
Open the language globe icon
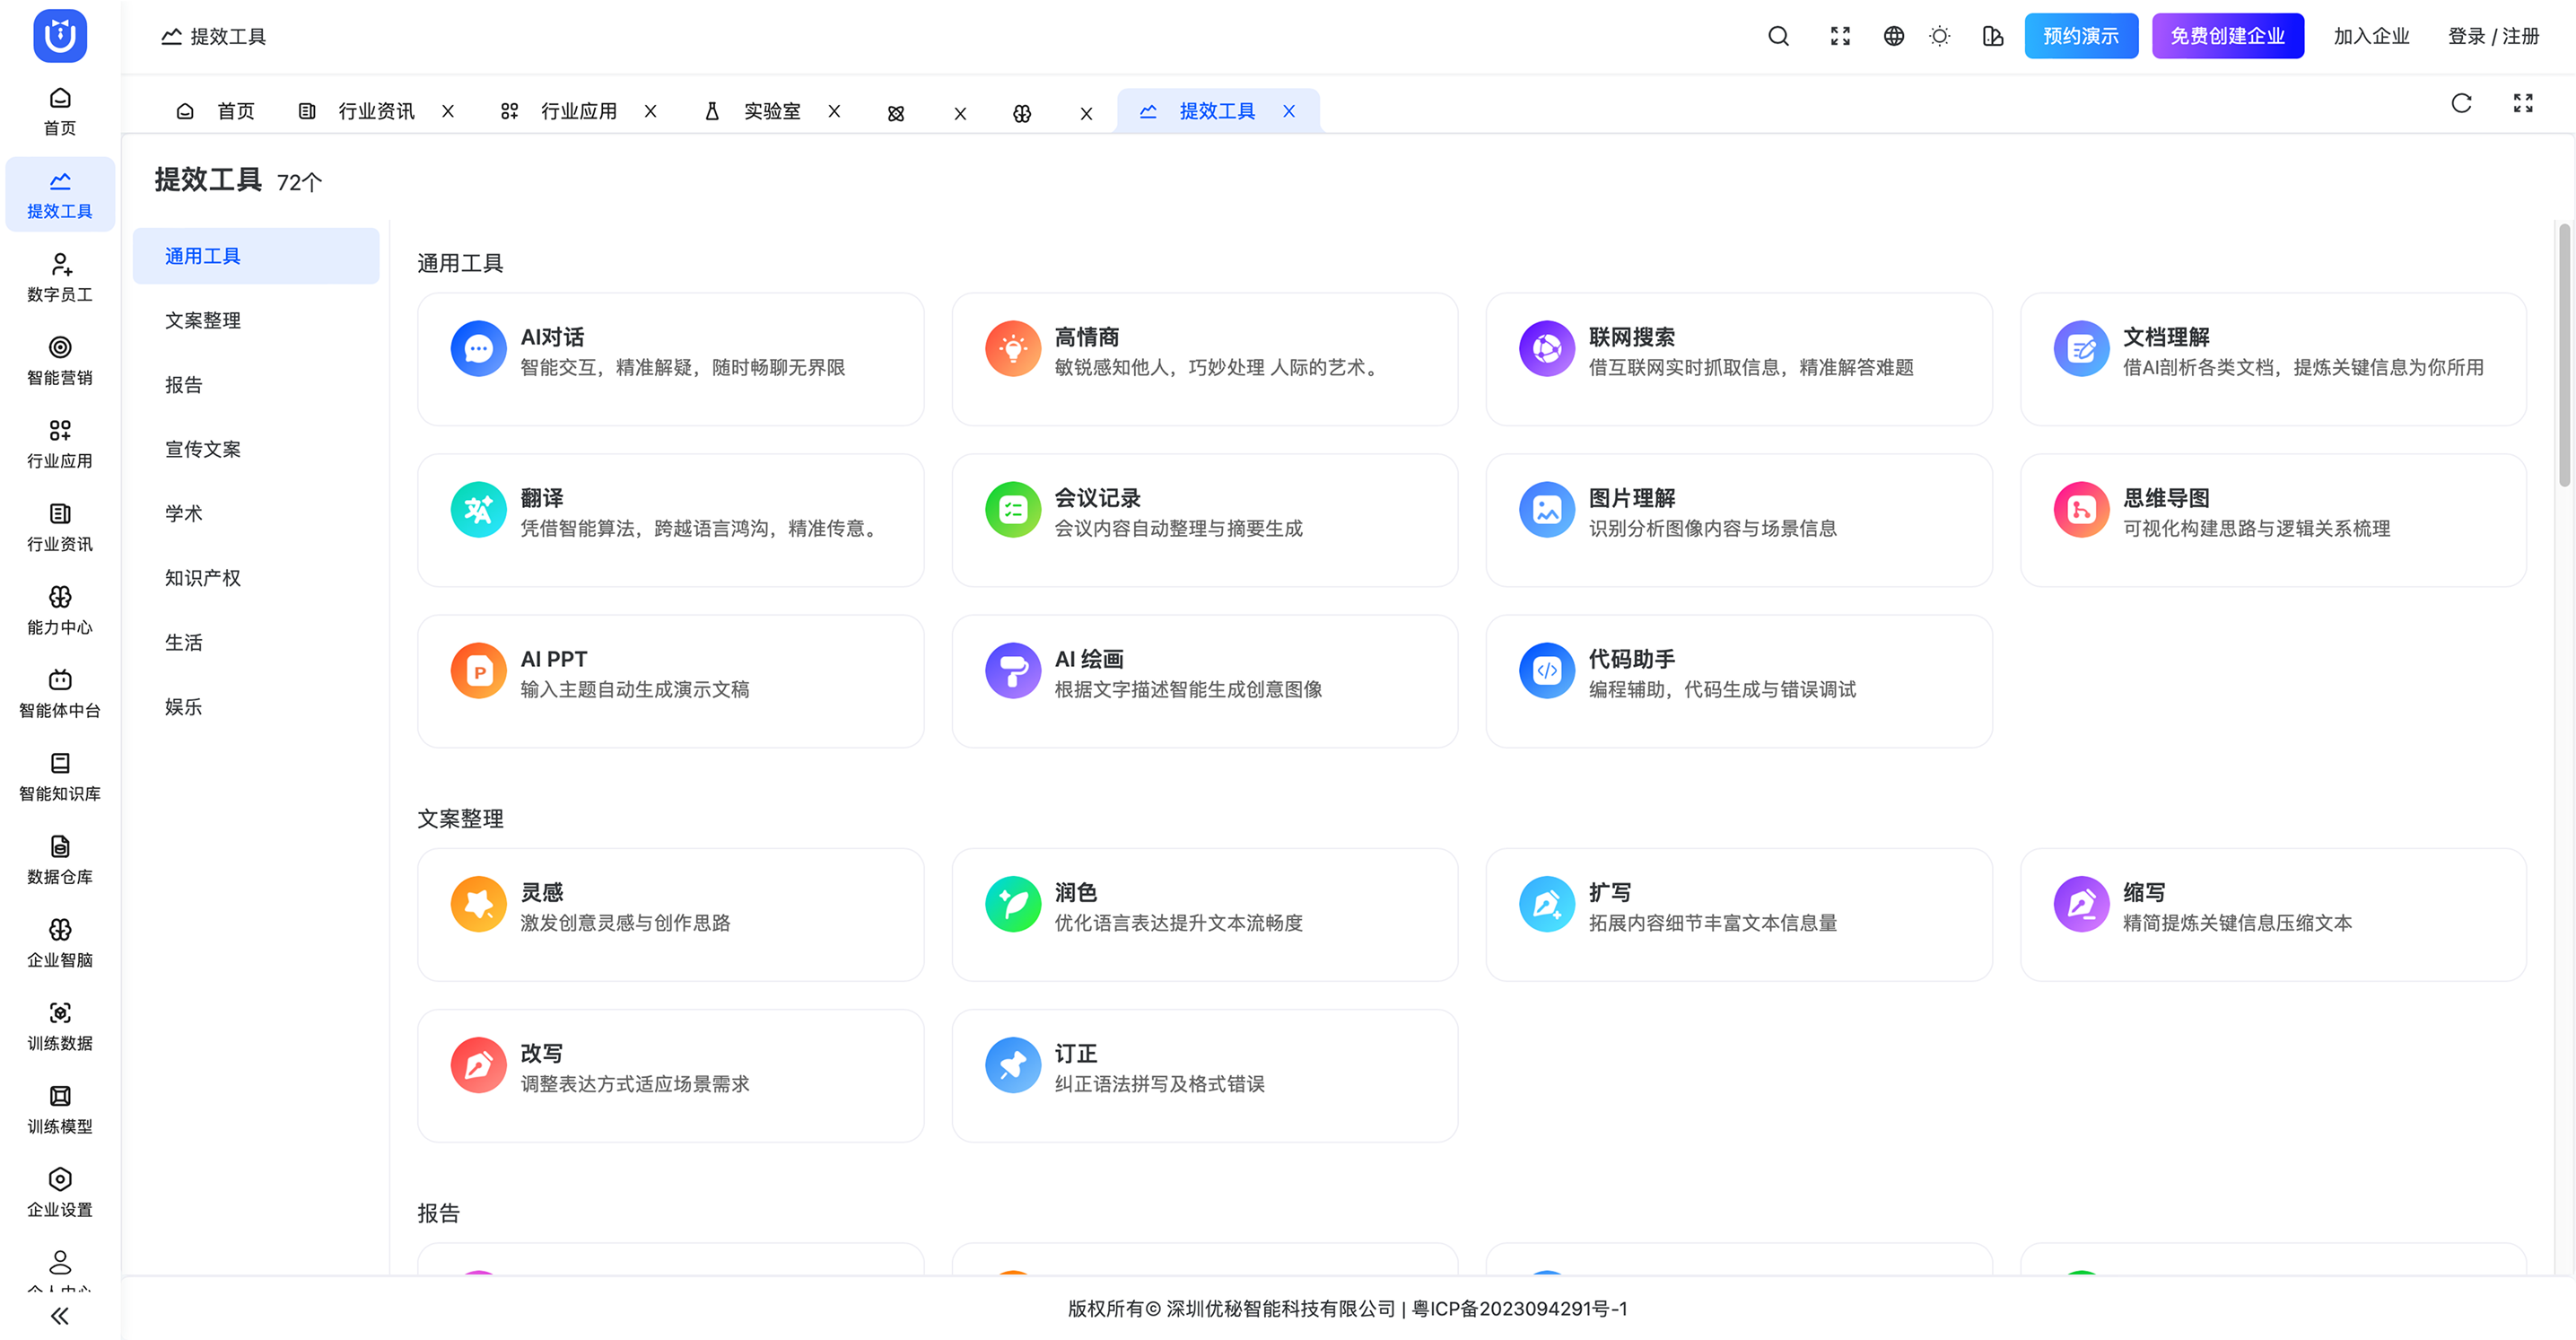[x=1893, y=37]
